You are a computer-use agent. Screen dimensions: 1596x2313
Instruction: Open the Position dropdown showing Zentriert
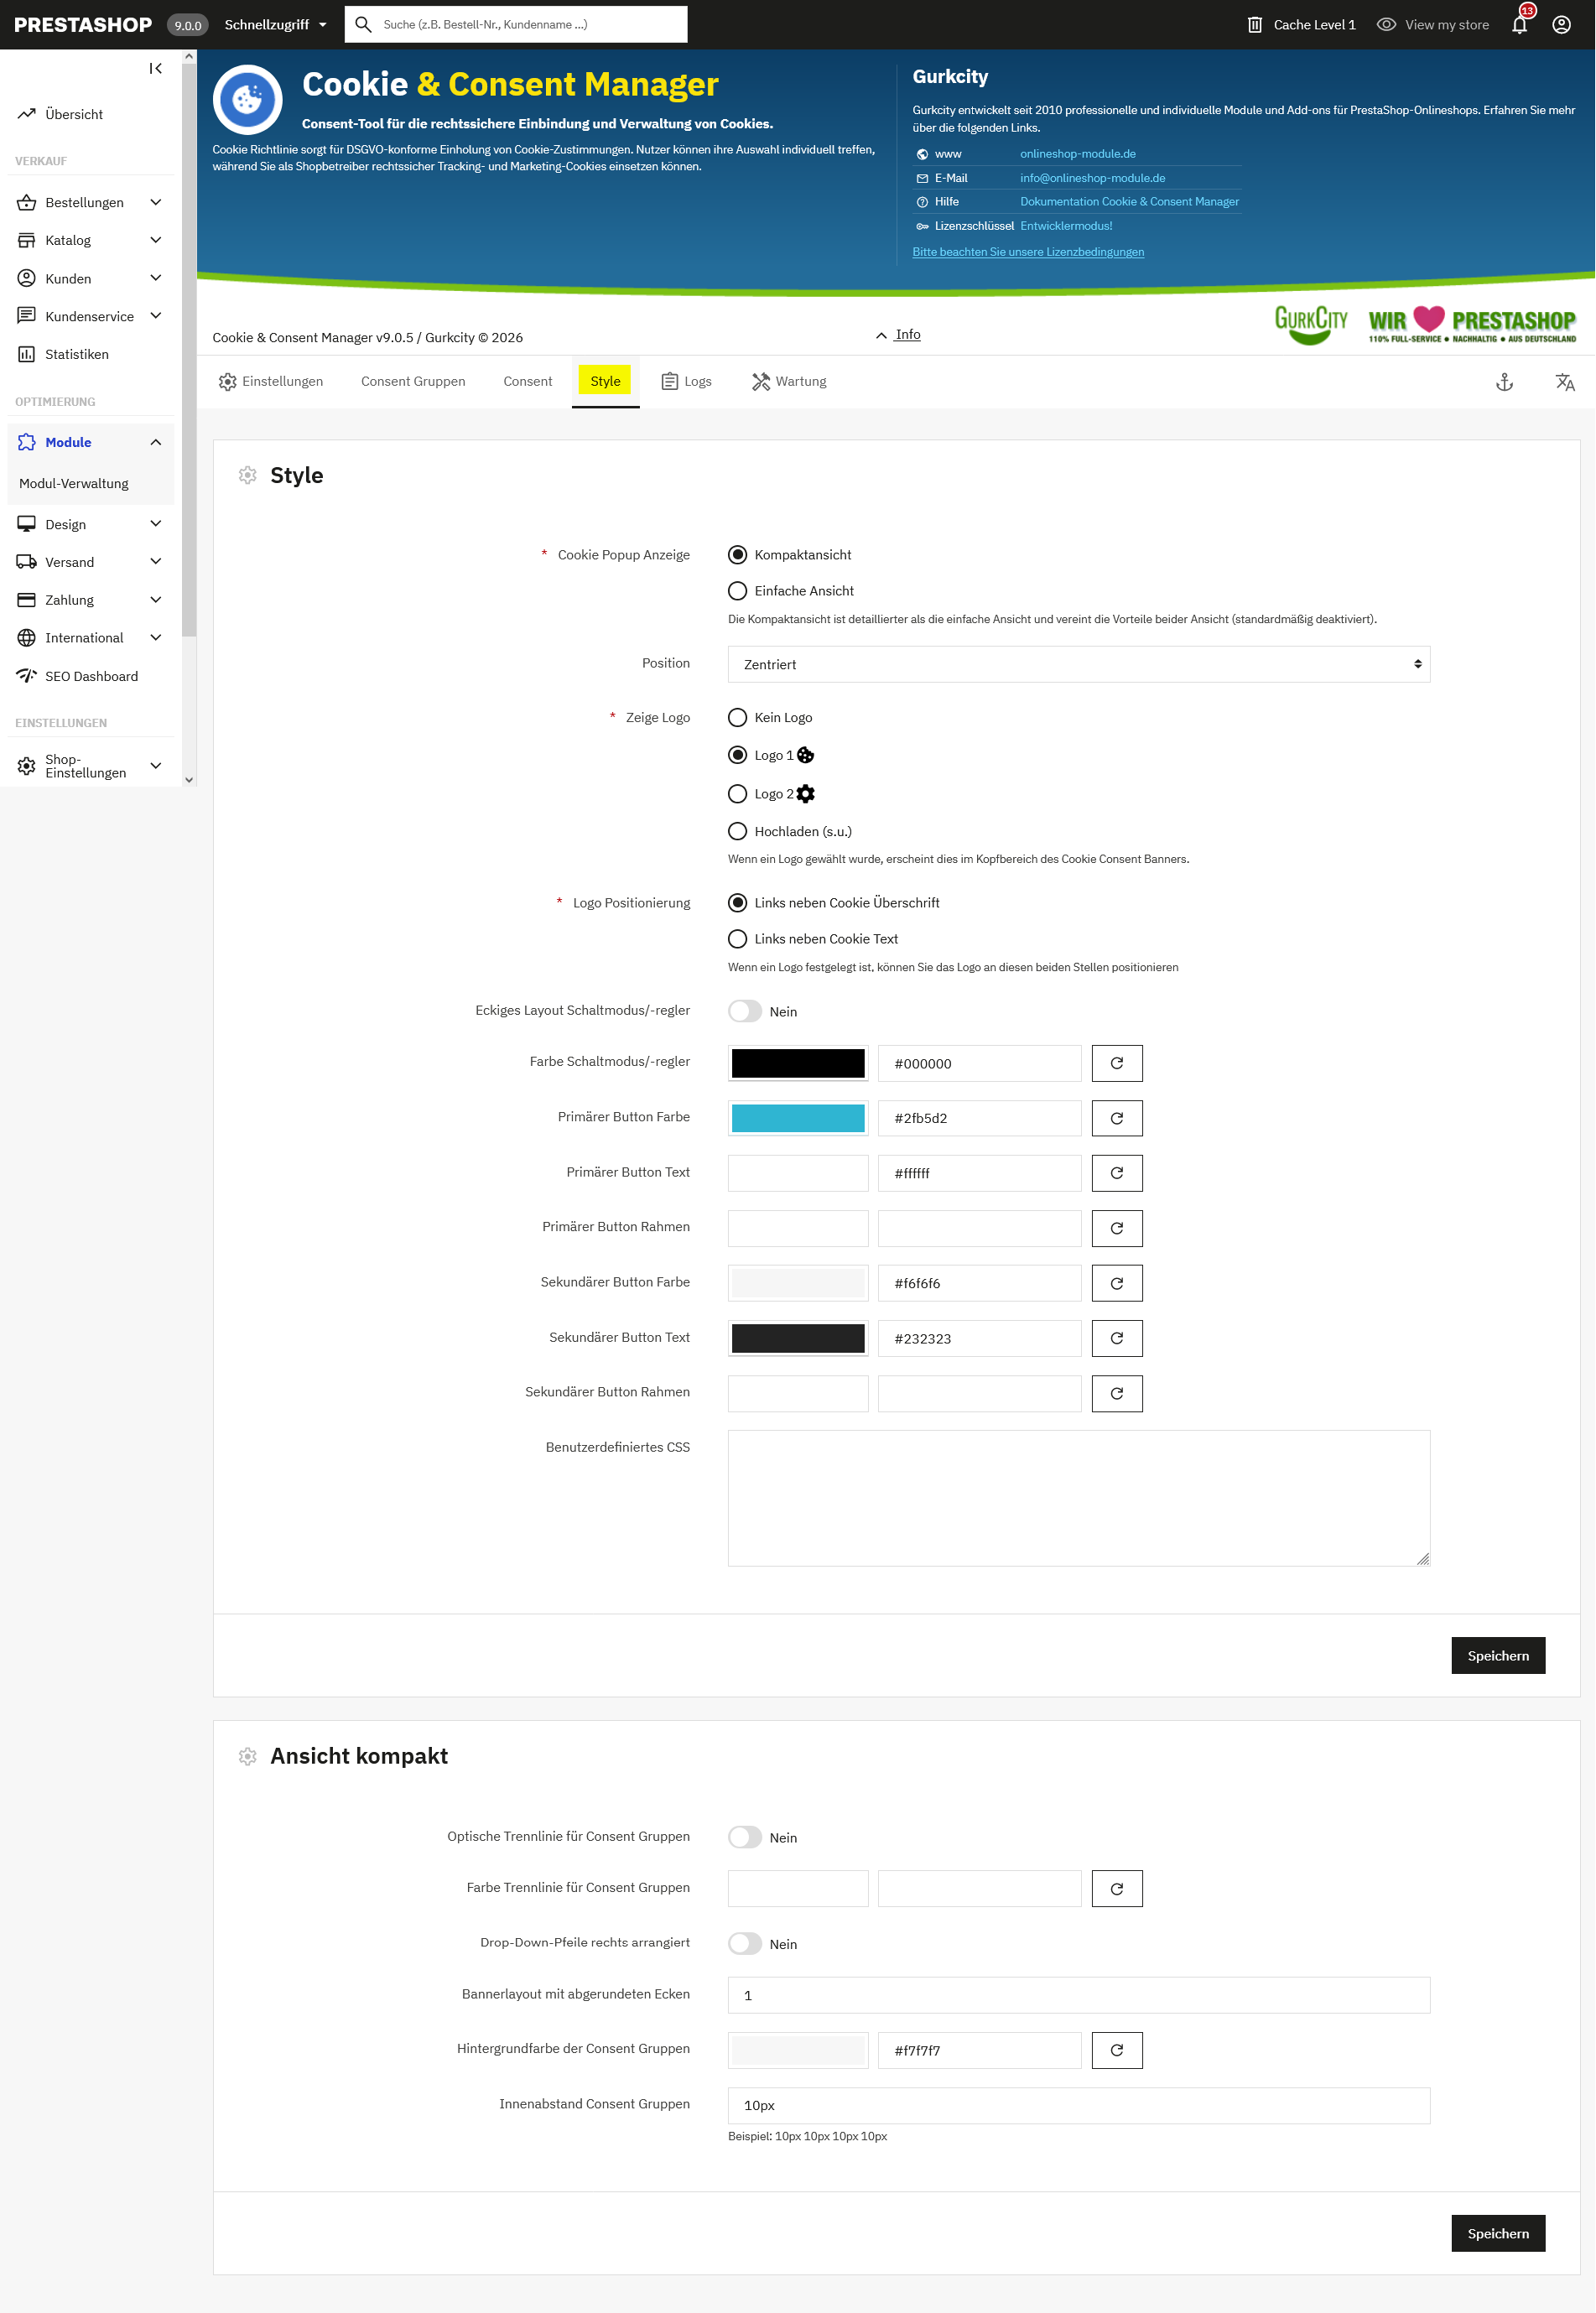(1078, 664)
